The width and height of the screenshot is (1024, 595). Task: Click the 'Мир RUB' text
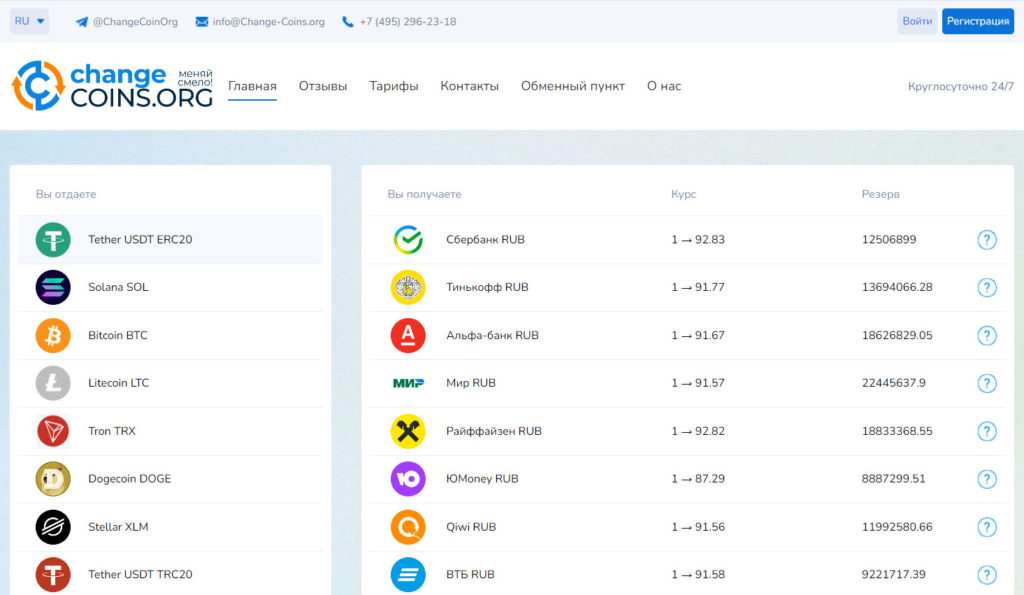[471, 383]
